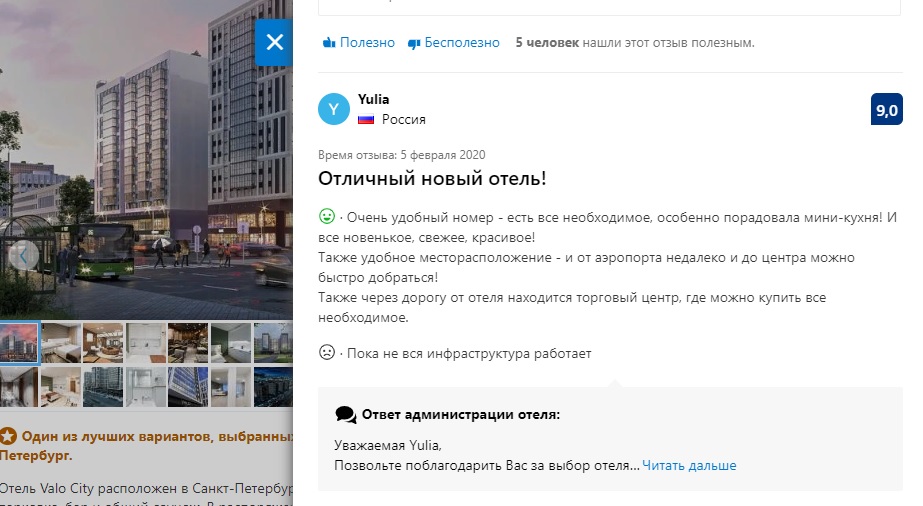Viewport: 923px width, 506px height.
Task: Select the blue glass facade thumbnail
Action: [x=188, y=387]
